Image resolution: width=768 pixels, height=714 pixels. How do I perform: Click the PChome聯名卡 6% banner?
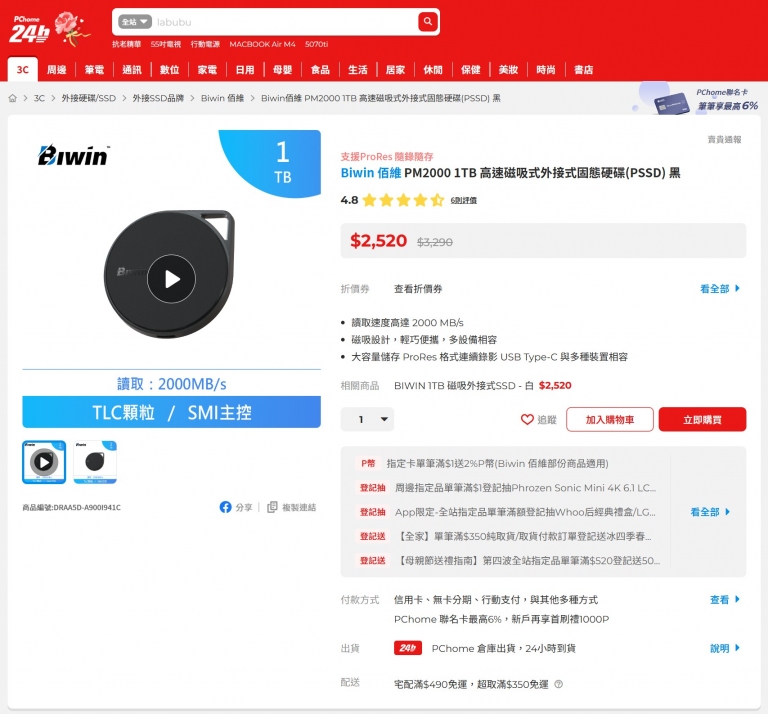tap(696, 99)
